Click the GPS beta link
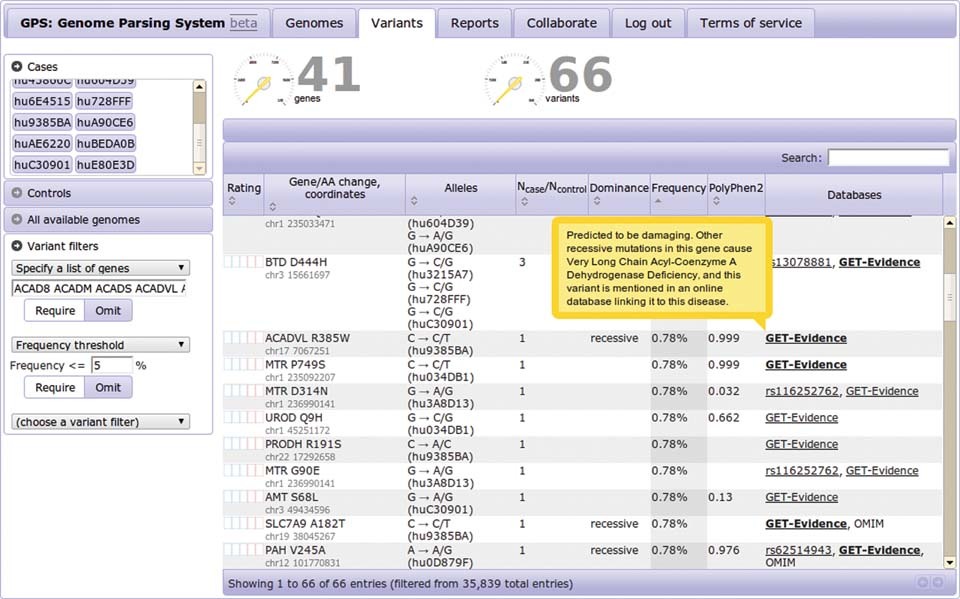This screenshot has height=599, width=960. pyautogui.click(x=244, y=23)
